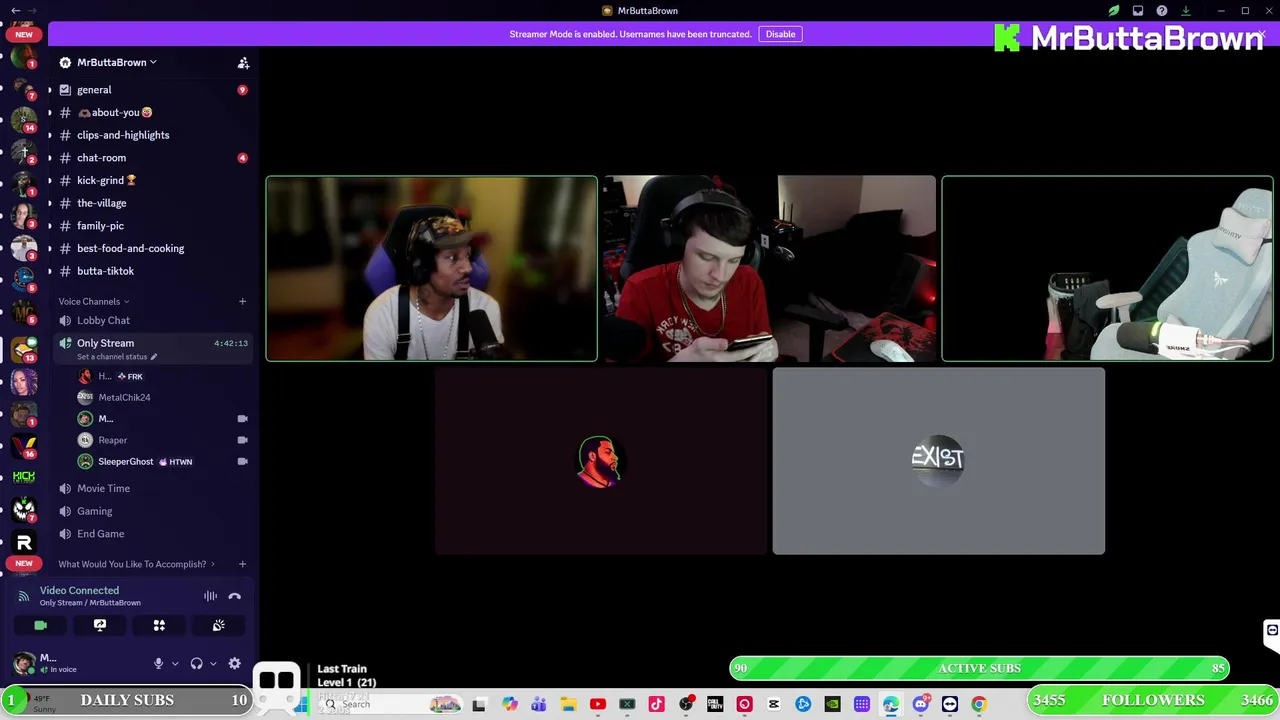Open Google Chrome in the taskbar
This screenshot has width=1280, height=720.
click(979, 705)
